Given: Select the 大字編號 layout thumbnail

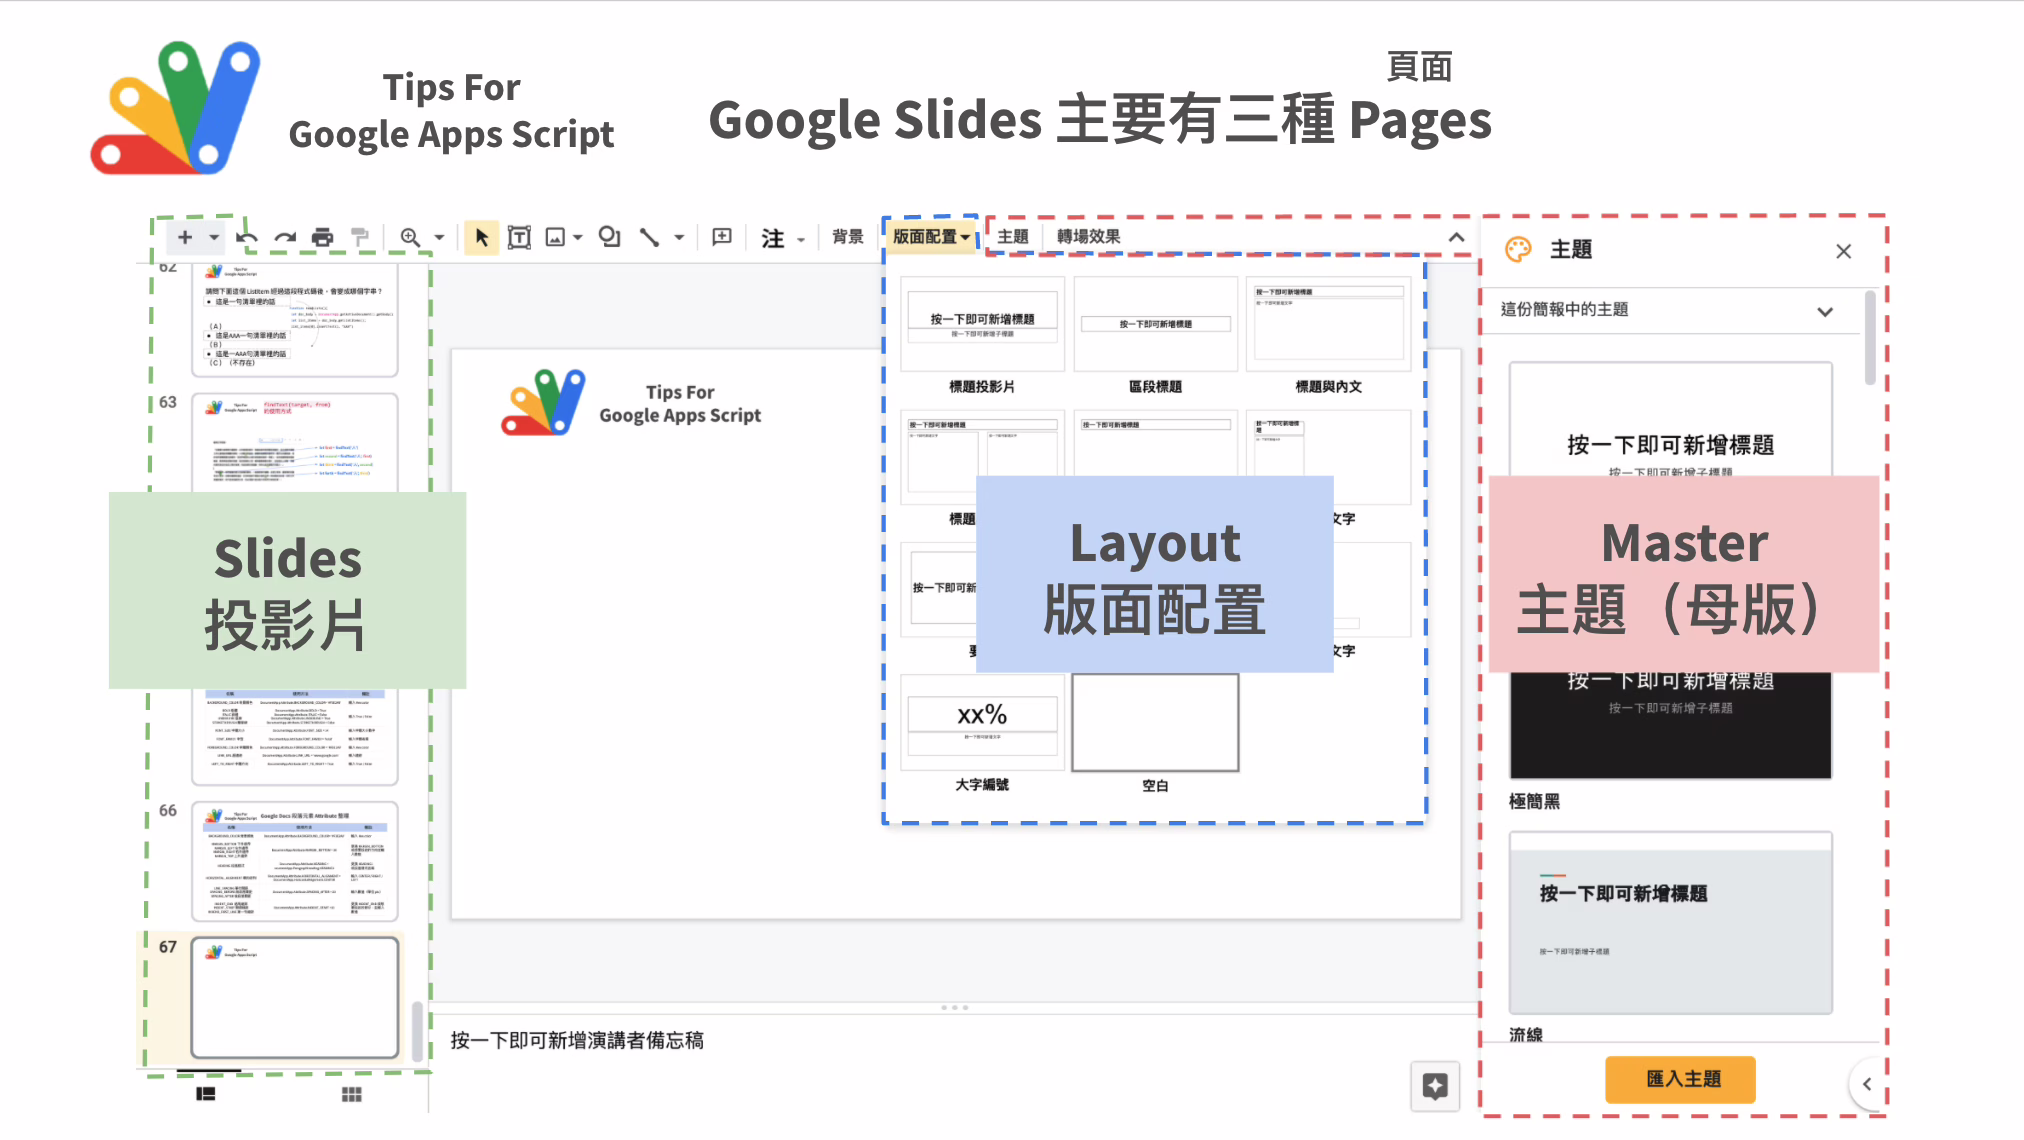Looking at the screenshot, I should click(x=982, y=722).
